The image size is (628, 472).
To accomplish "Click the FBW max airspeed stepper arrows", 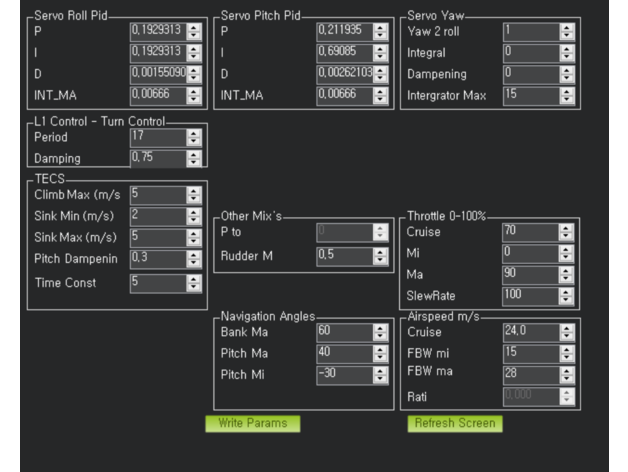I will coord(567,373).
